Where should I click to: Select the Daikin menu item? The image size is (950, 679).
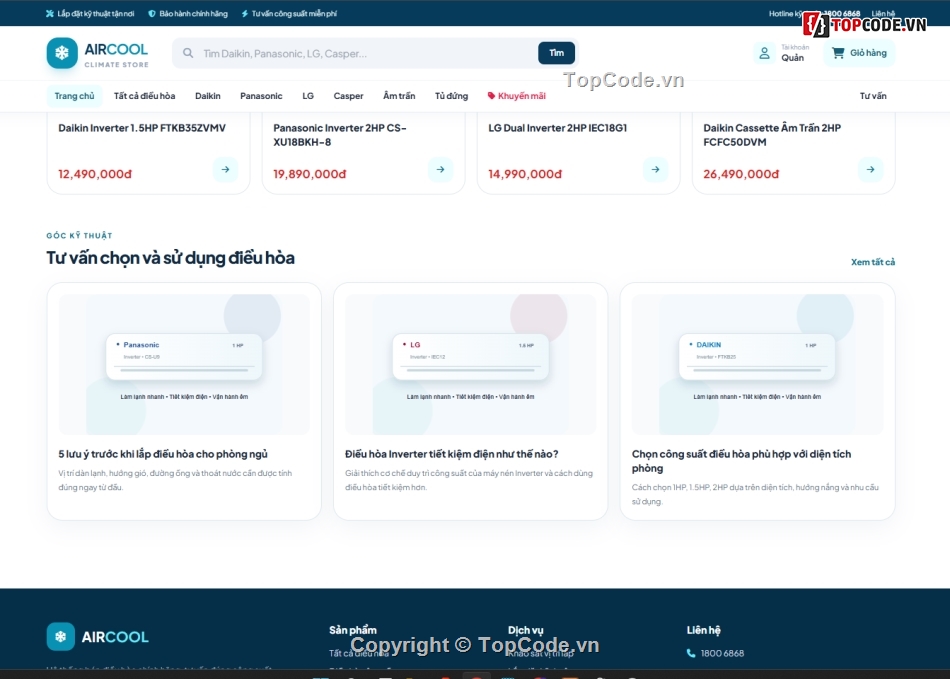208,96
